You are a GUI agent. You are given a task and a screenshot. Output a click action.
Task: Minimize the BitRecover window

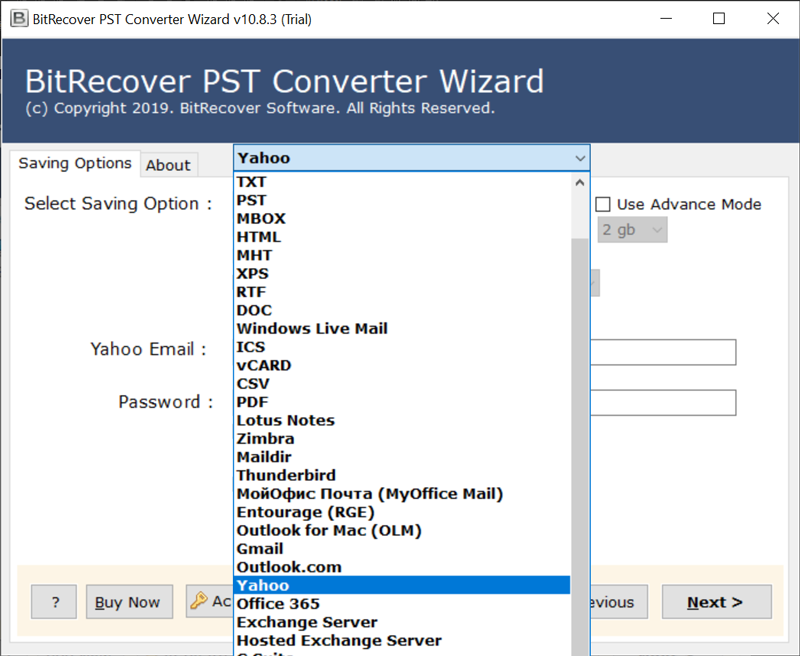click(666, 19)
